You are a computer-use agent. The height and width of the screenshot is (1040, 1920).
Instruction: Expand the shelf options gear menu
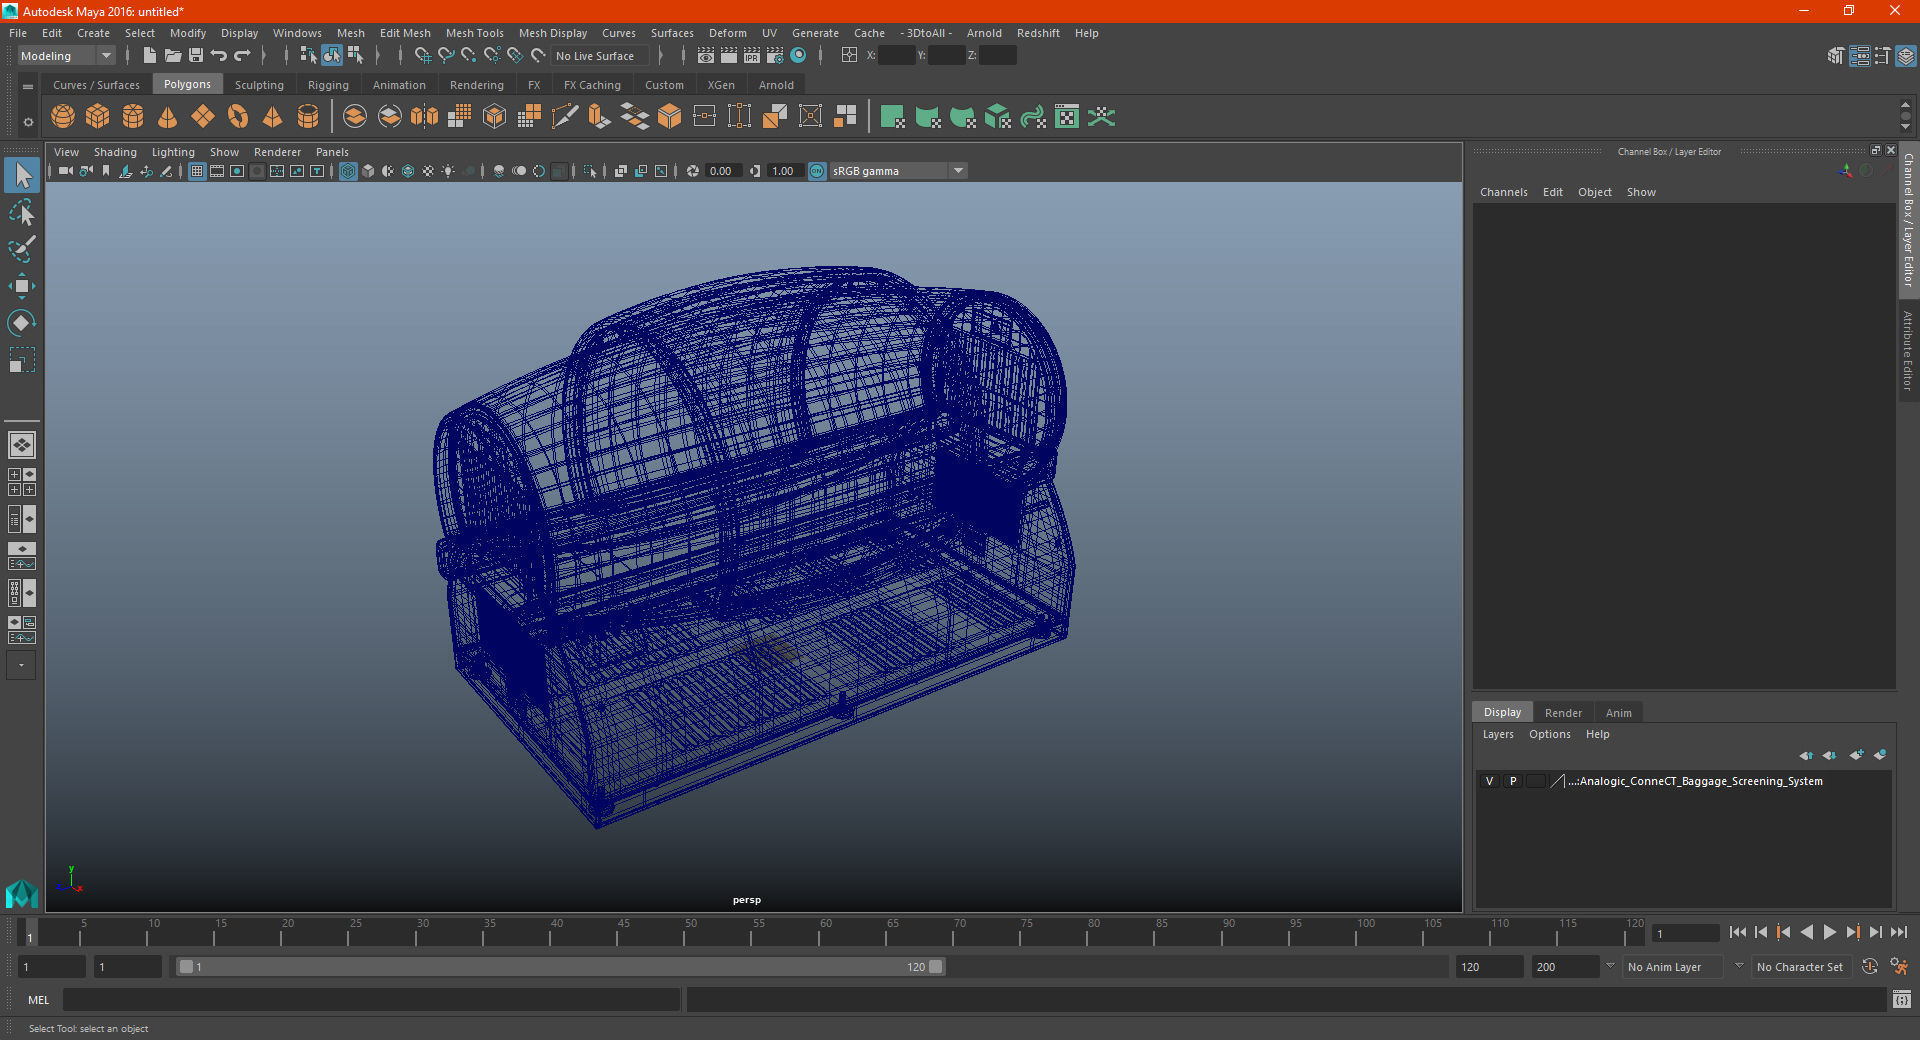click(28, 122)
